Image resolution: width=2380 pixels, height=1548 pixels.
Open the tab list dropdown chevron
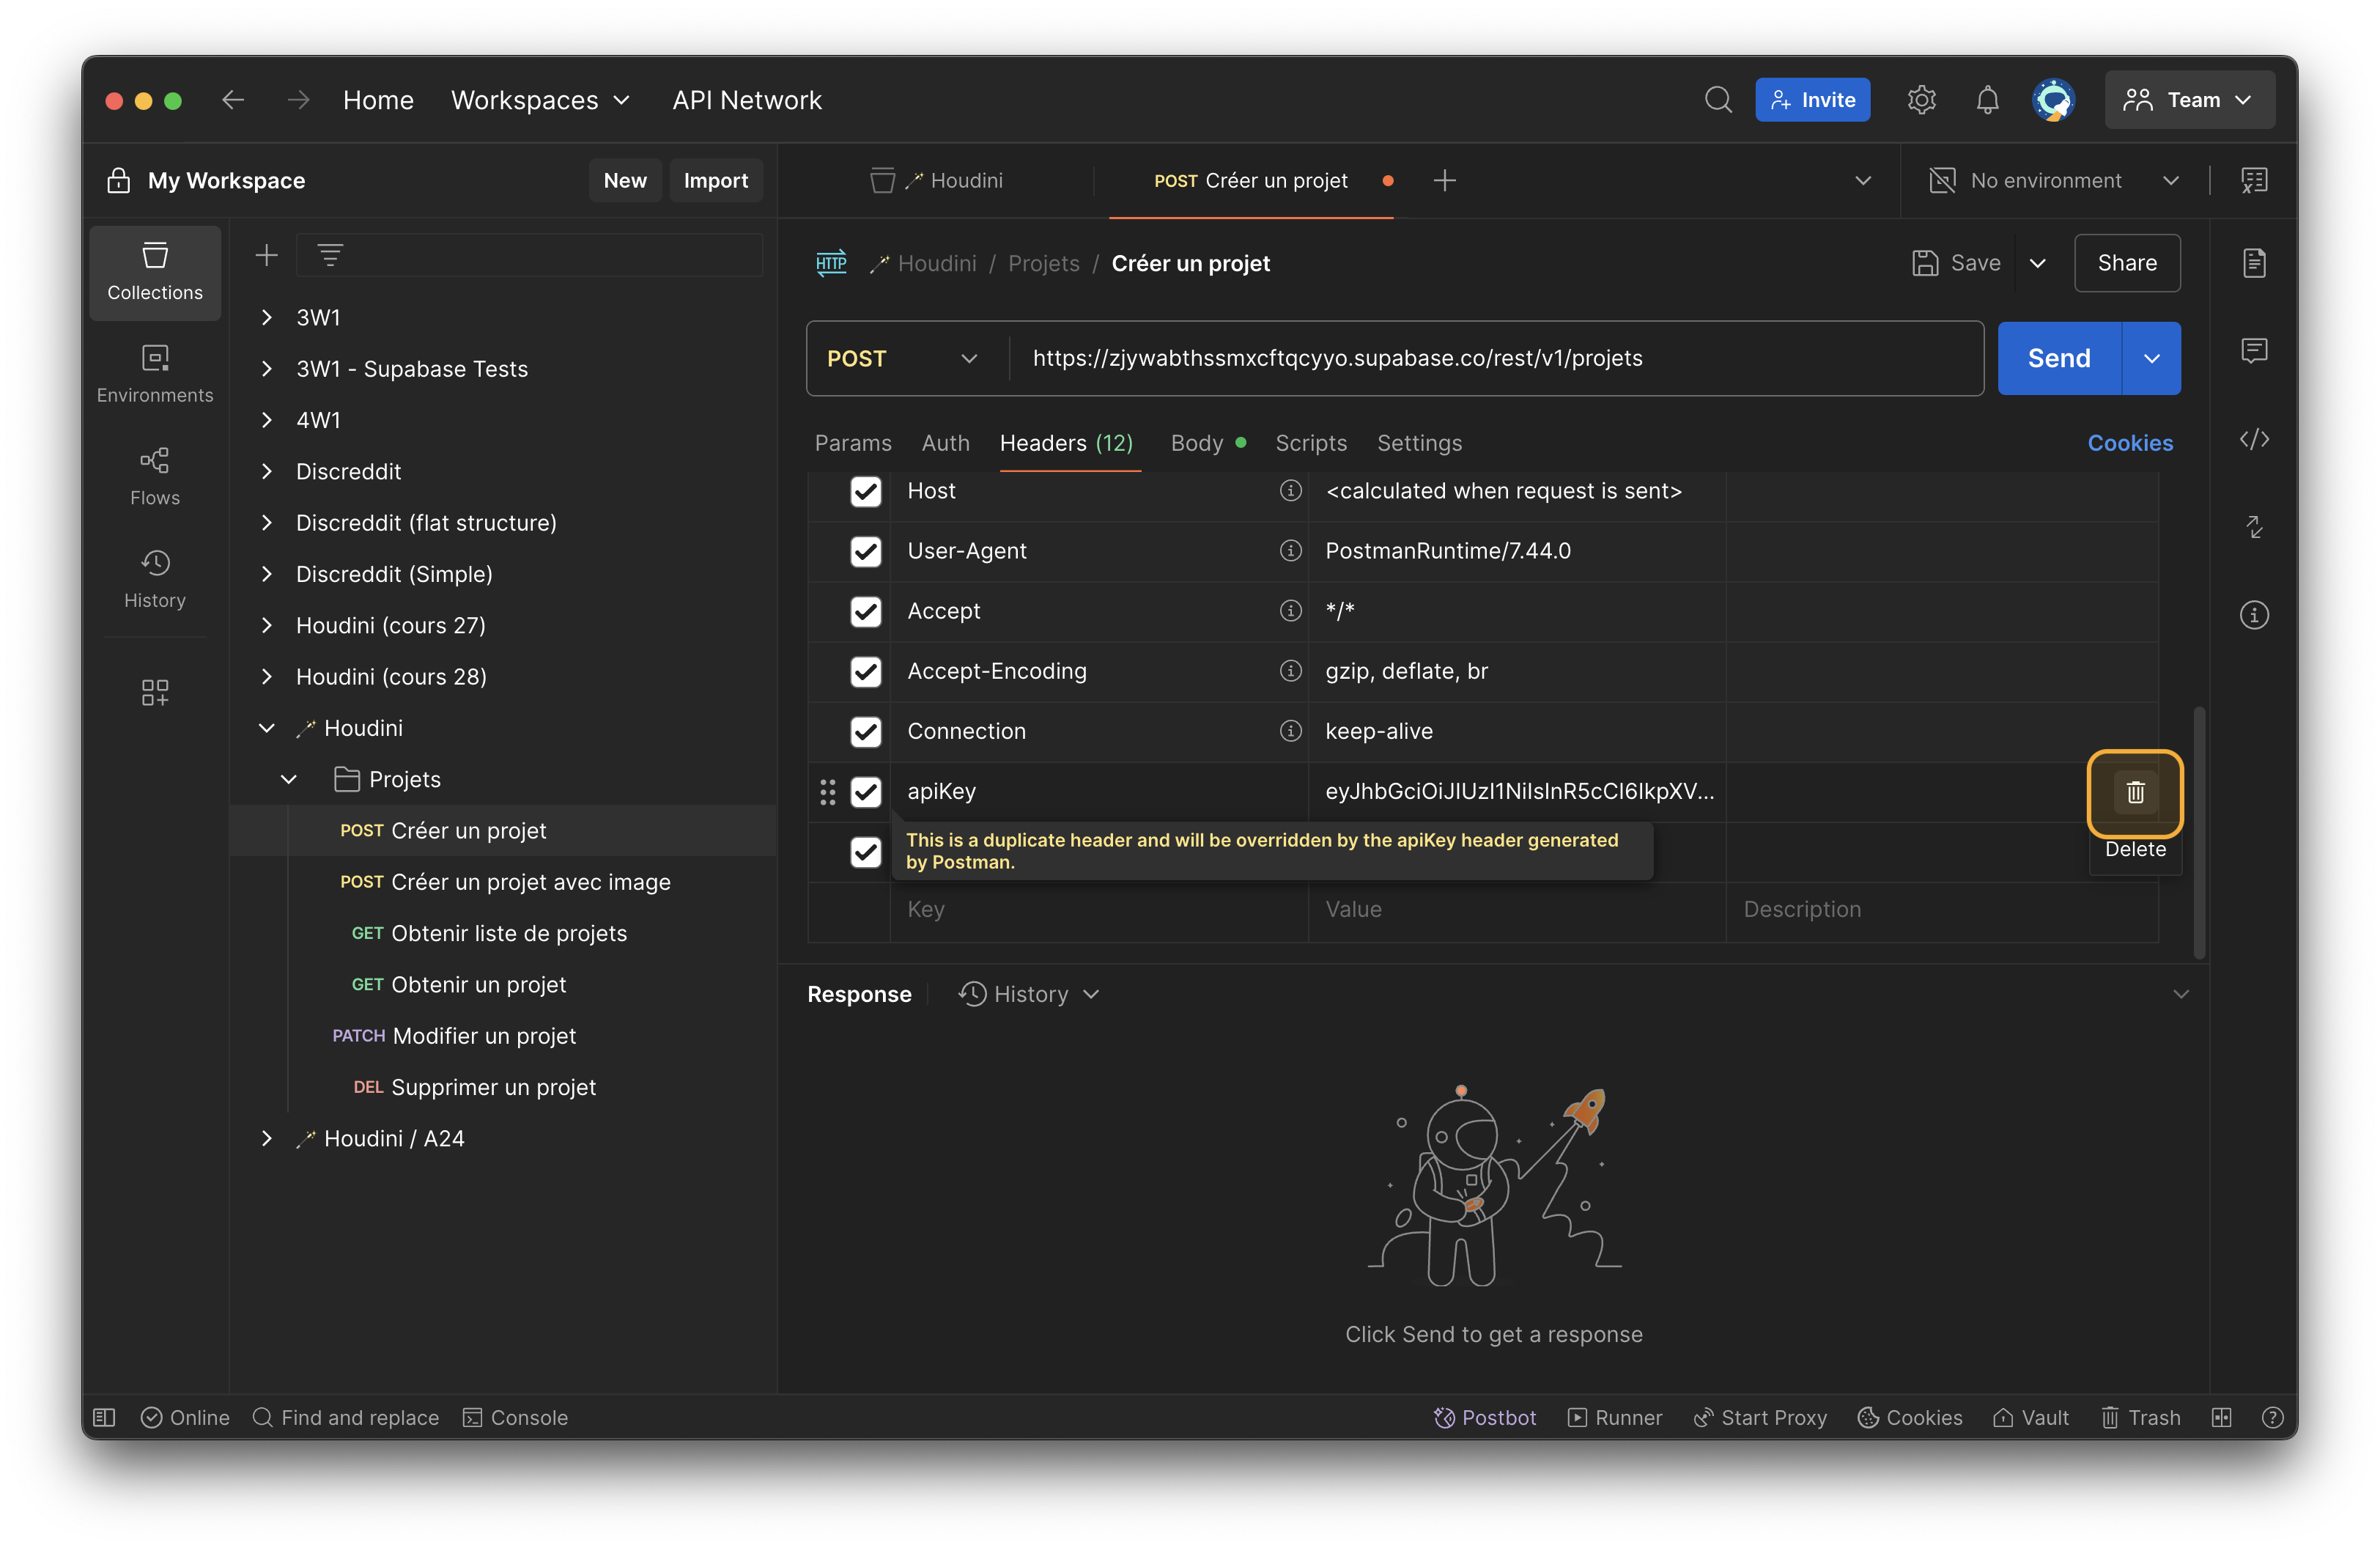[1862, 181]
